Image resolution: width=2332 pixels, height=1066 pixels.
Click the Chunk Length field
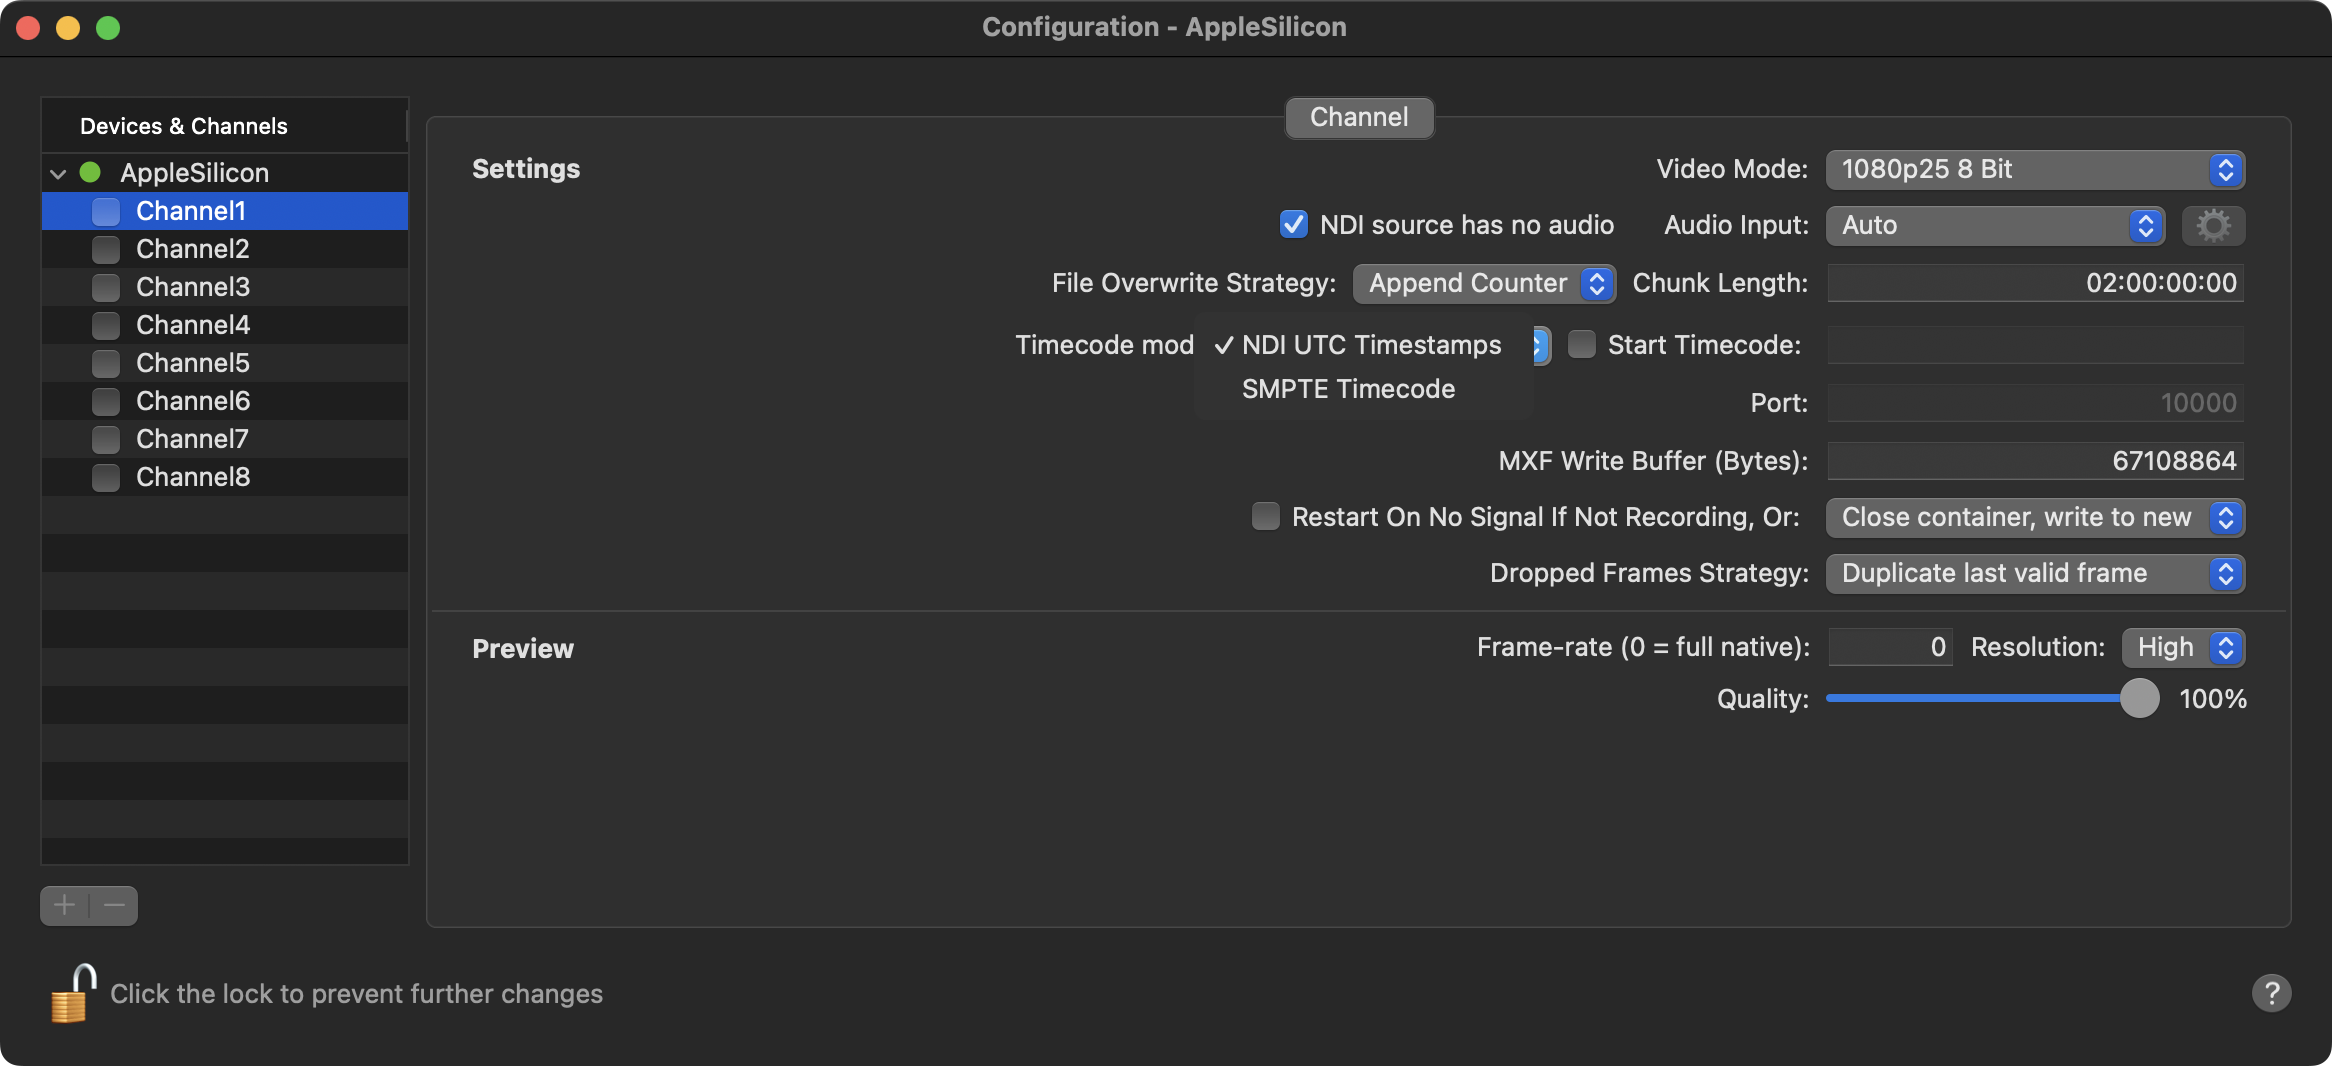point(2035,283)
